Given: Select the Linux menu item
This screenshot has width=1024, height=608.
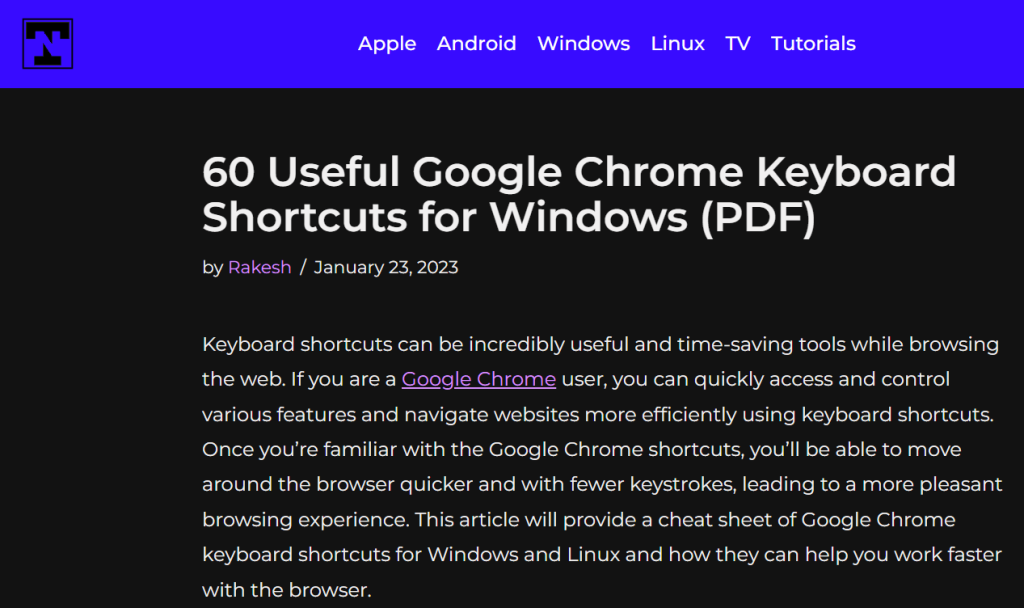Looking at the screenshot, I should point(677,44).
